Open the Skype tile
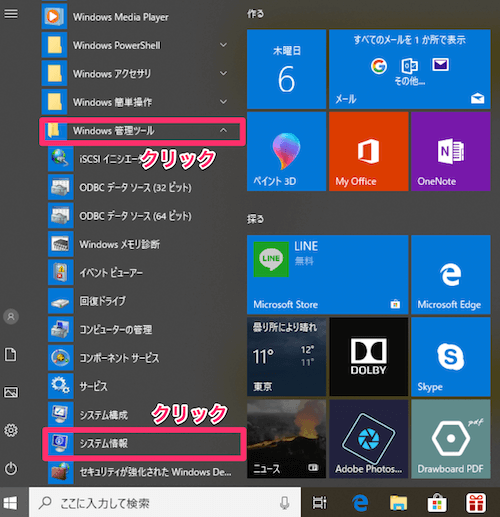This screenshot has width=500, height=517. (451, 357)
